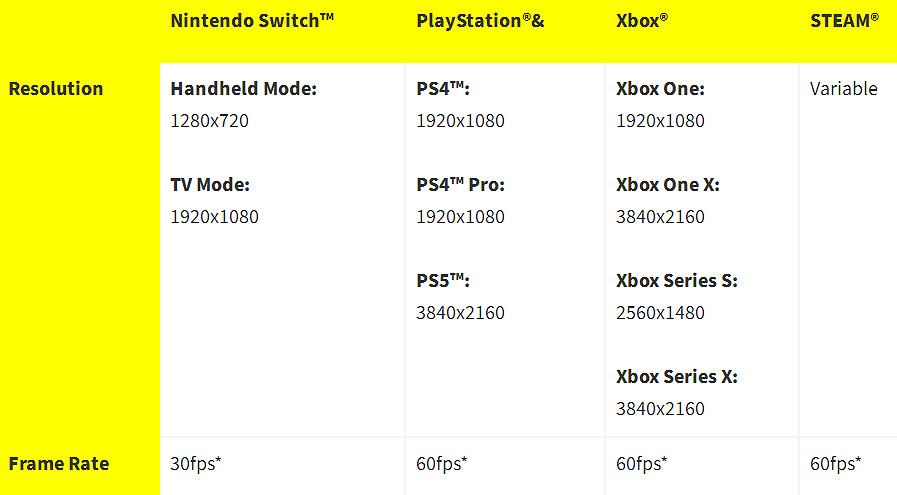Click the PS4 Pro label

pos(461,185)
